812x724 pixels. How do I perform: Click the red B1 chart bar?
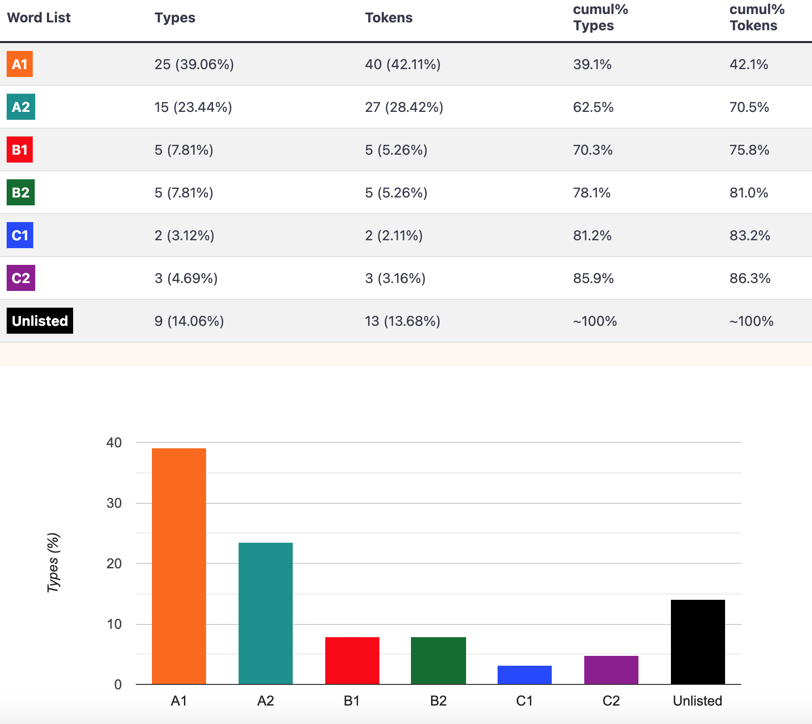click(352, 661)
